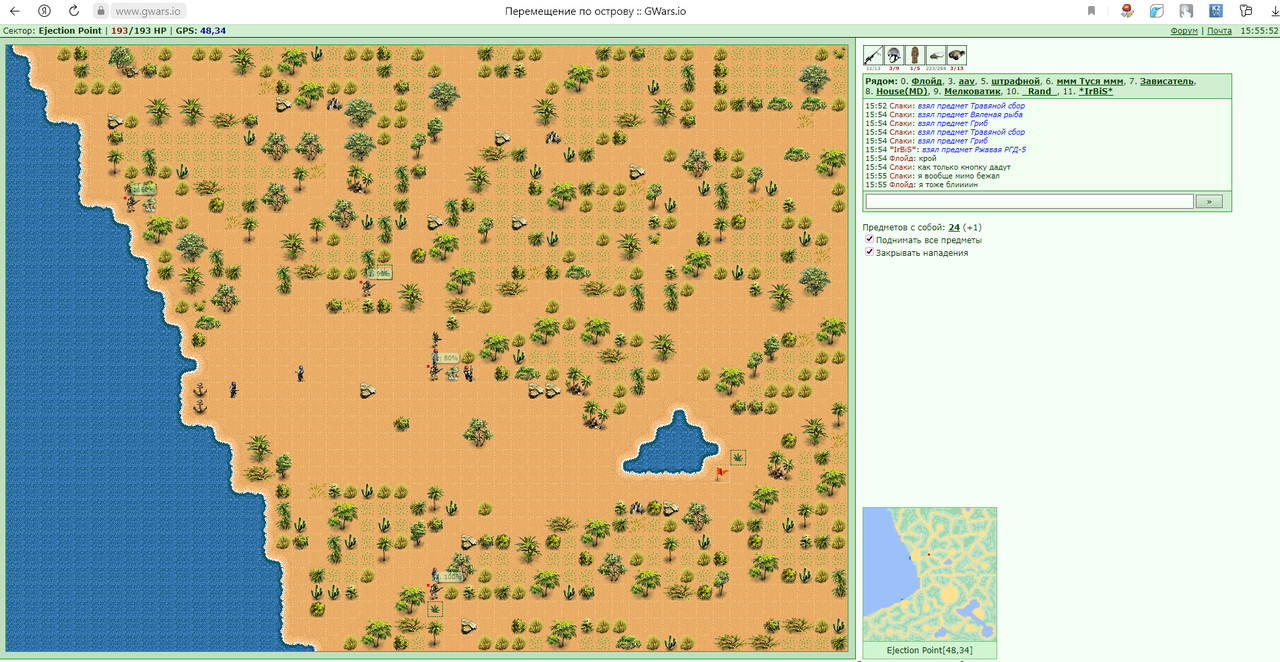Click the 15:55:52 clock in the header

point(1259,31)
